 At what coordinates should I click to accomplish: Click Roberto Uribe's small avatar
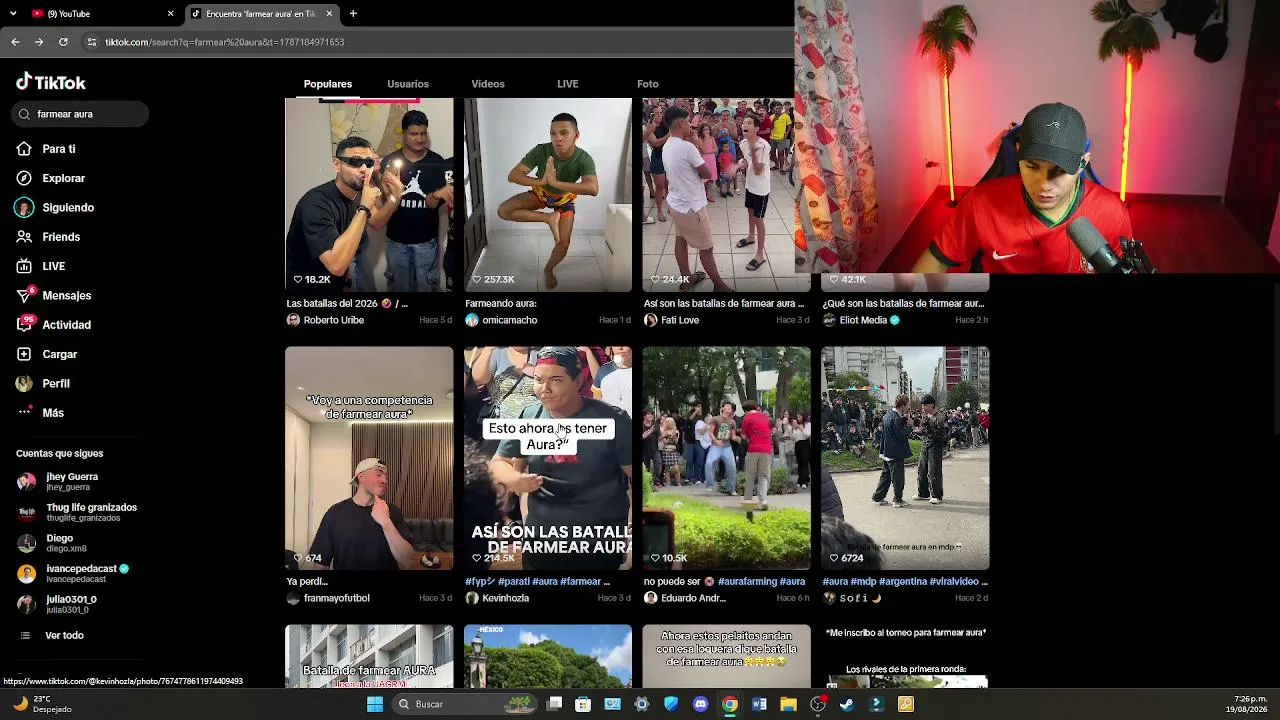(x=293, y=320)
